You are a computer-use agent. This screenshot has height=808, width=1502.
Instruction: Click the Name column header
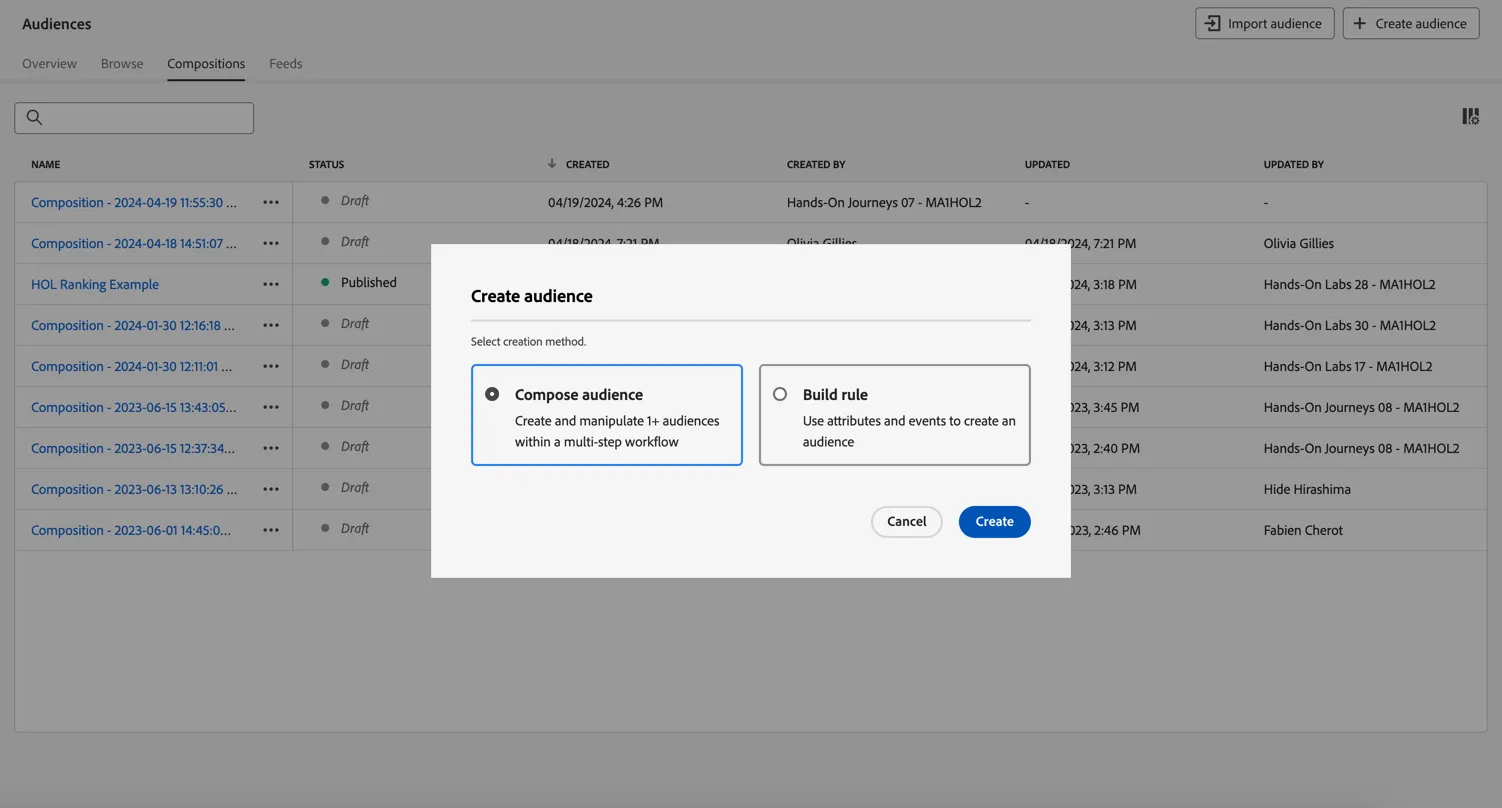(x=45, y=164)
